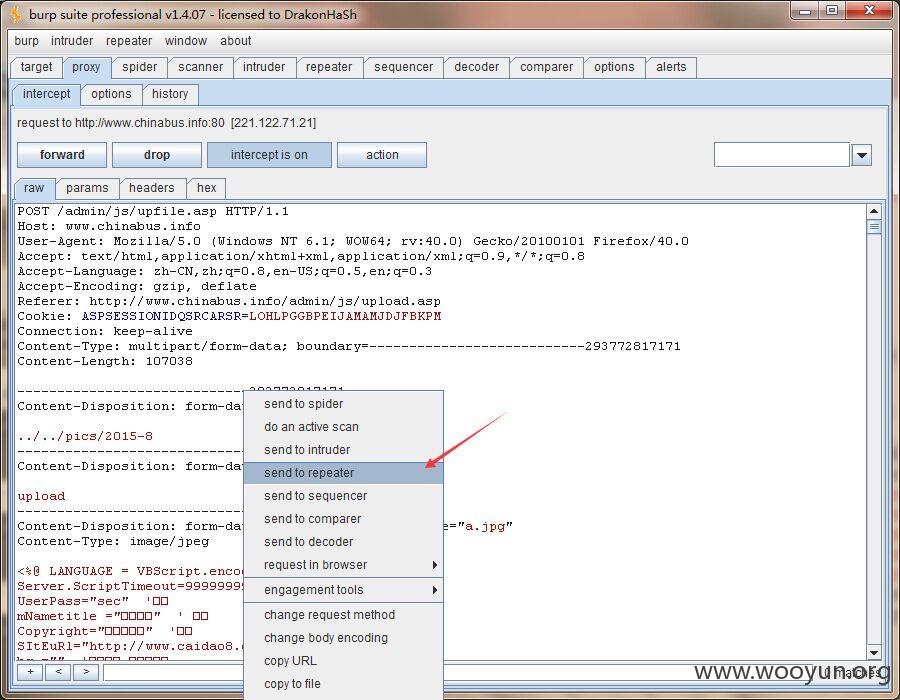Select the headers view tab

coord(152,188)
